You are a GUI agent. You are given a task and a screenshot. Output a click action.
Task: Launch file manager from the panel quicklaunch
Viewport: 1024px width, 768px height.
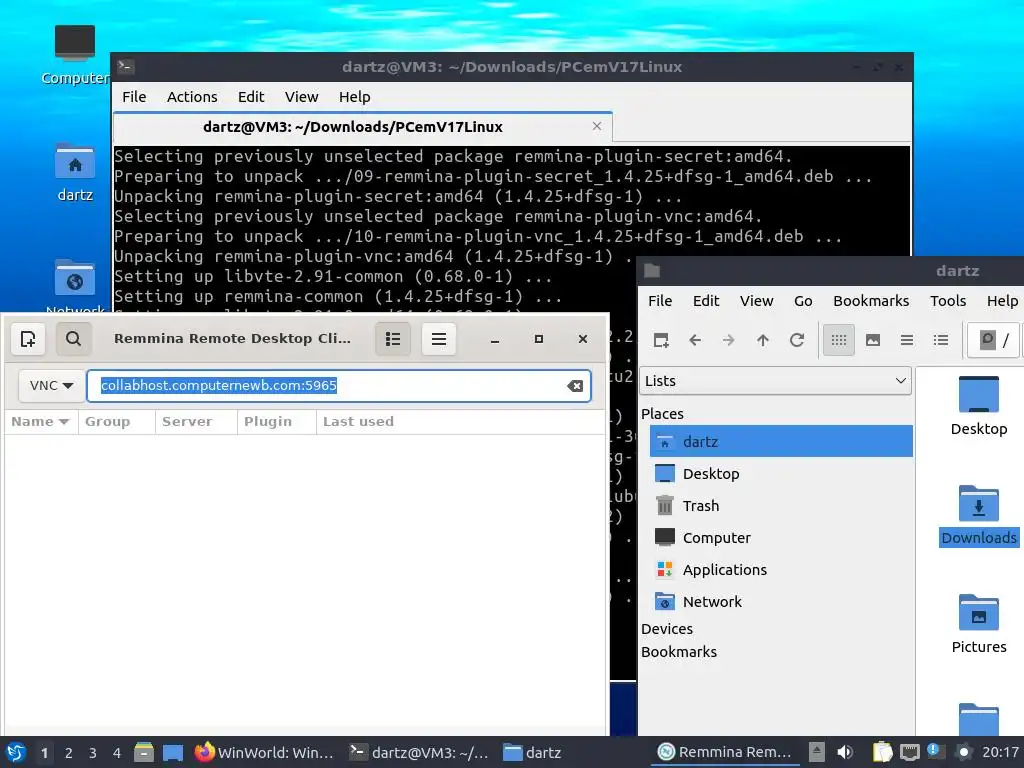click(x=144, y=752)
